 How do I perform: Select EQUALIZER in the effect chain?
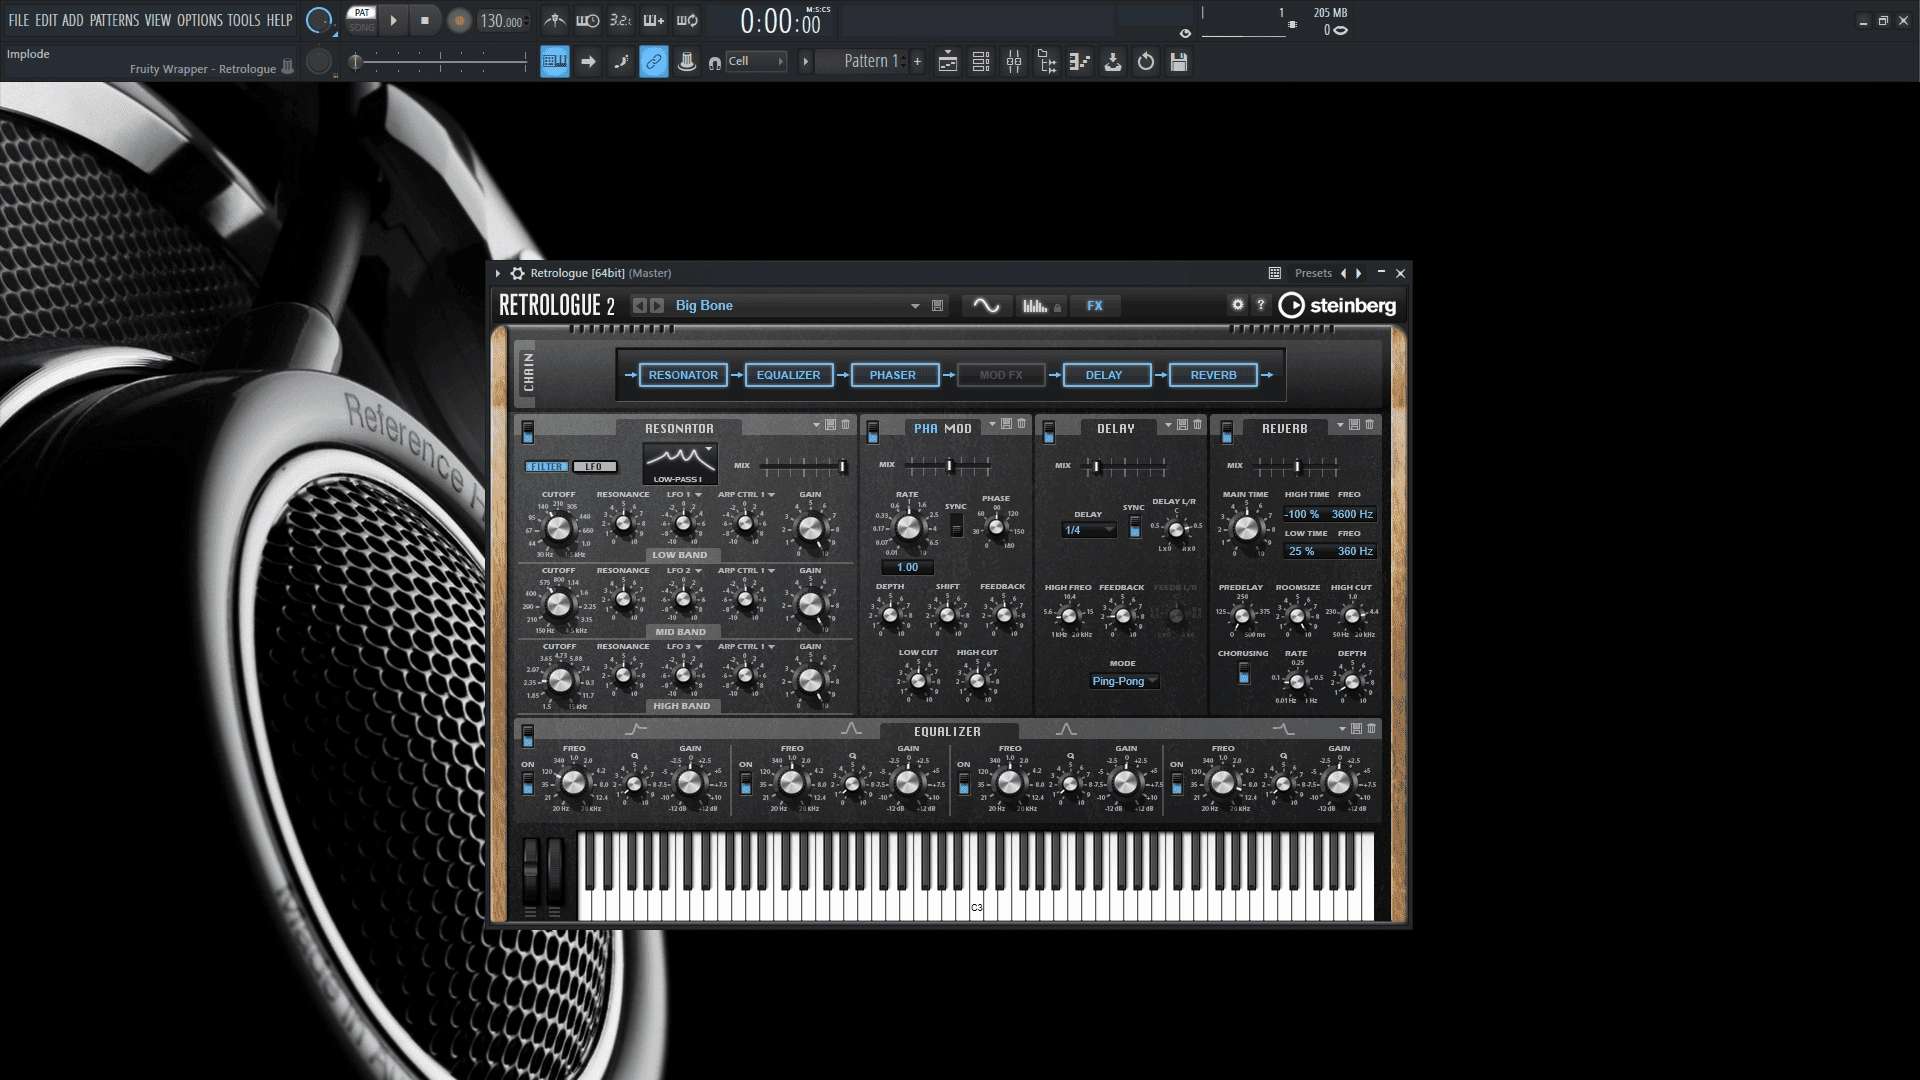point(788,375)
